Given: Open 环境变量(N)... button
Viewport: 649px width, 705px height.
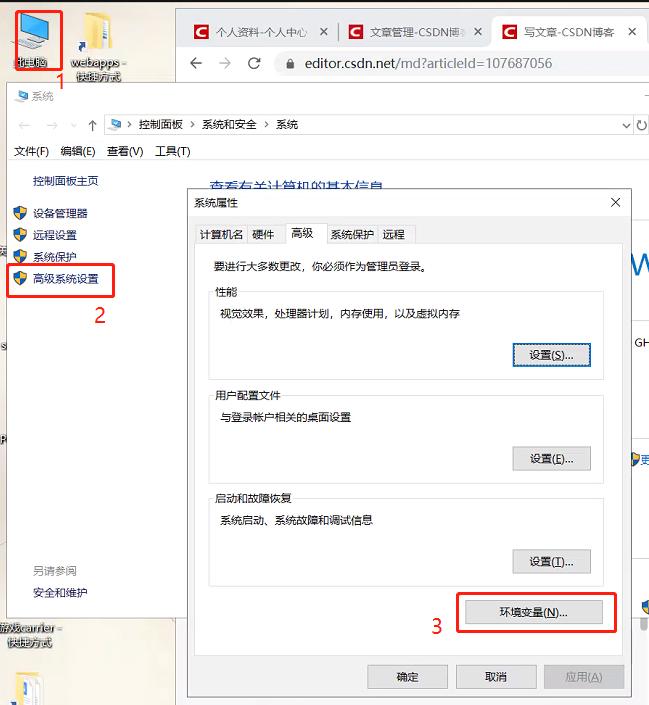Looking at the screenshot, I should coord(534,612).
